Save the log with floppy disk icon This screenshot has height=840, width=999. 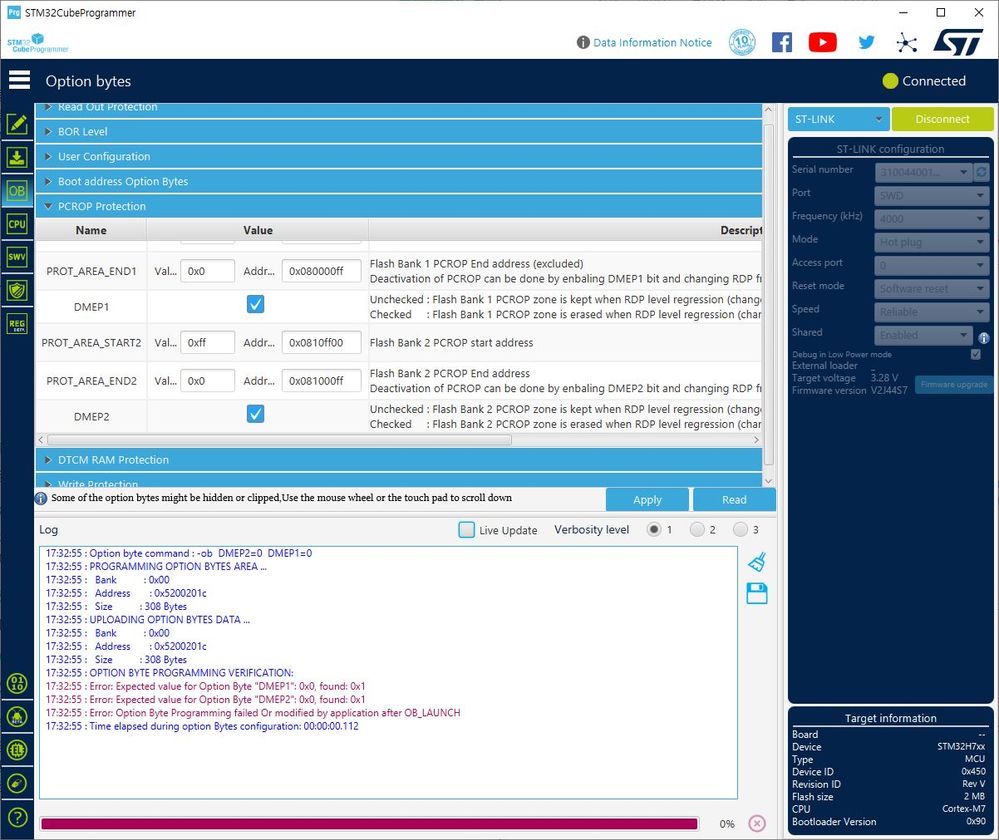[x=756, y=593]
